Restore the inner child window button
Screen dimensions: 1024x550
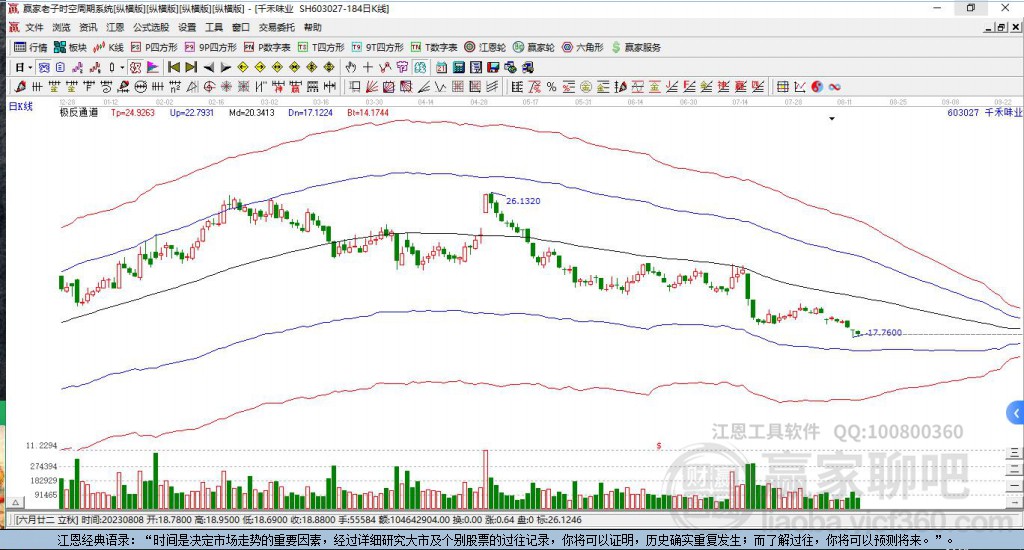(x=1001, y=27)
